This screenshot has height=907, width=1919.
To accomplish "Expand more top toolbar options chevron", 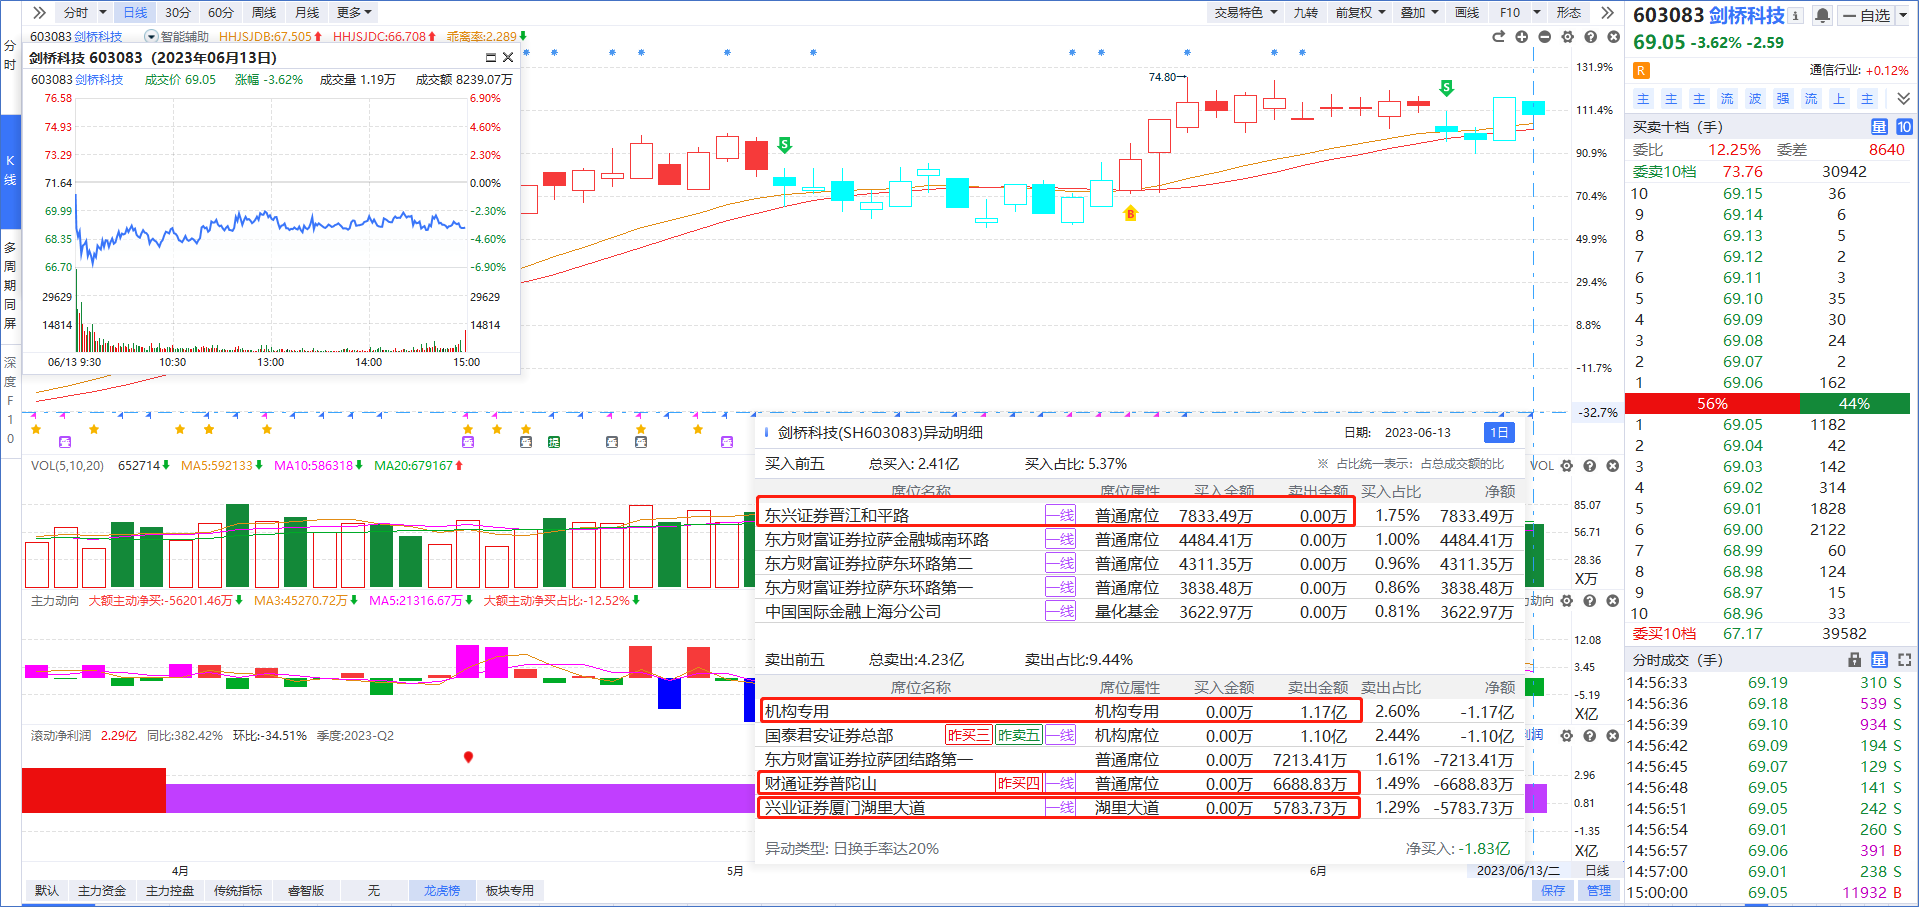I will 1607,13.
